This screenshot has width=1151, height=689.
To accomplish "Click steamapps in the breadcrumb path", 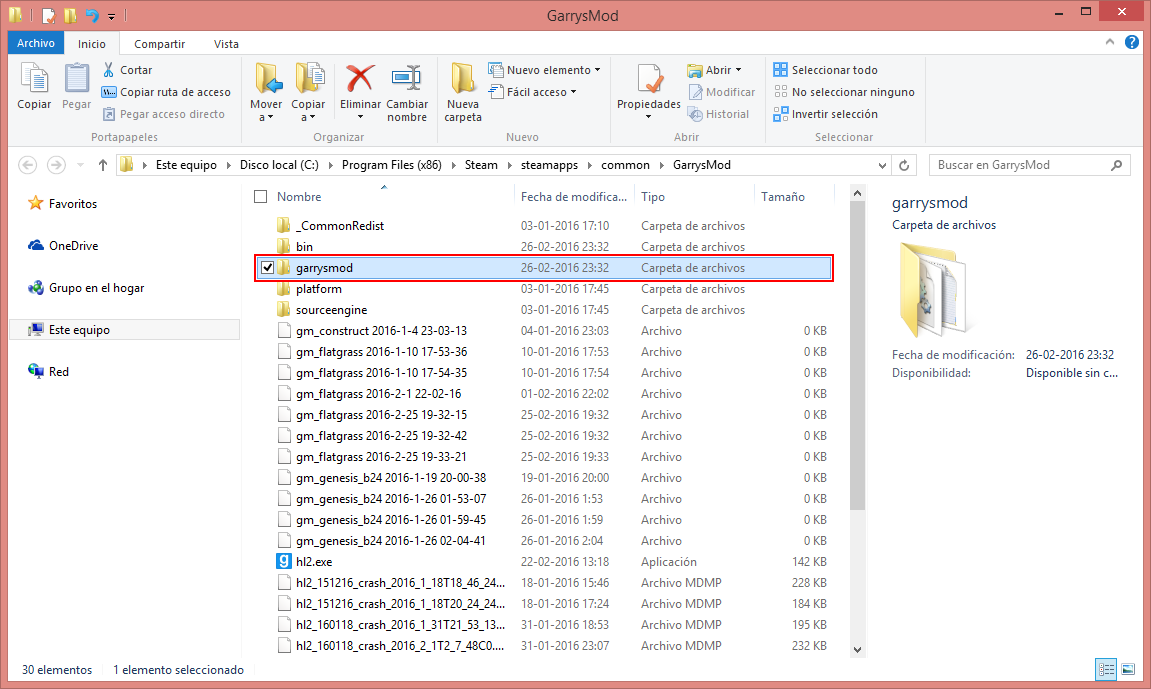I will click(x=549, y=165).
